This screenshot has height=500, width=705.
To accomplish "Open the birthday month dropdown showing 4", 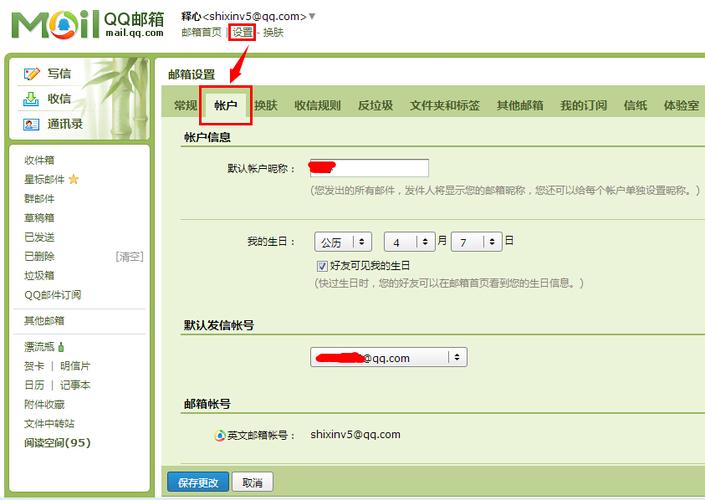I will click(410, 242).
